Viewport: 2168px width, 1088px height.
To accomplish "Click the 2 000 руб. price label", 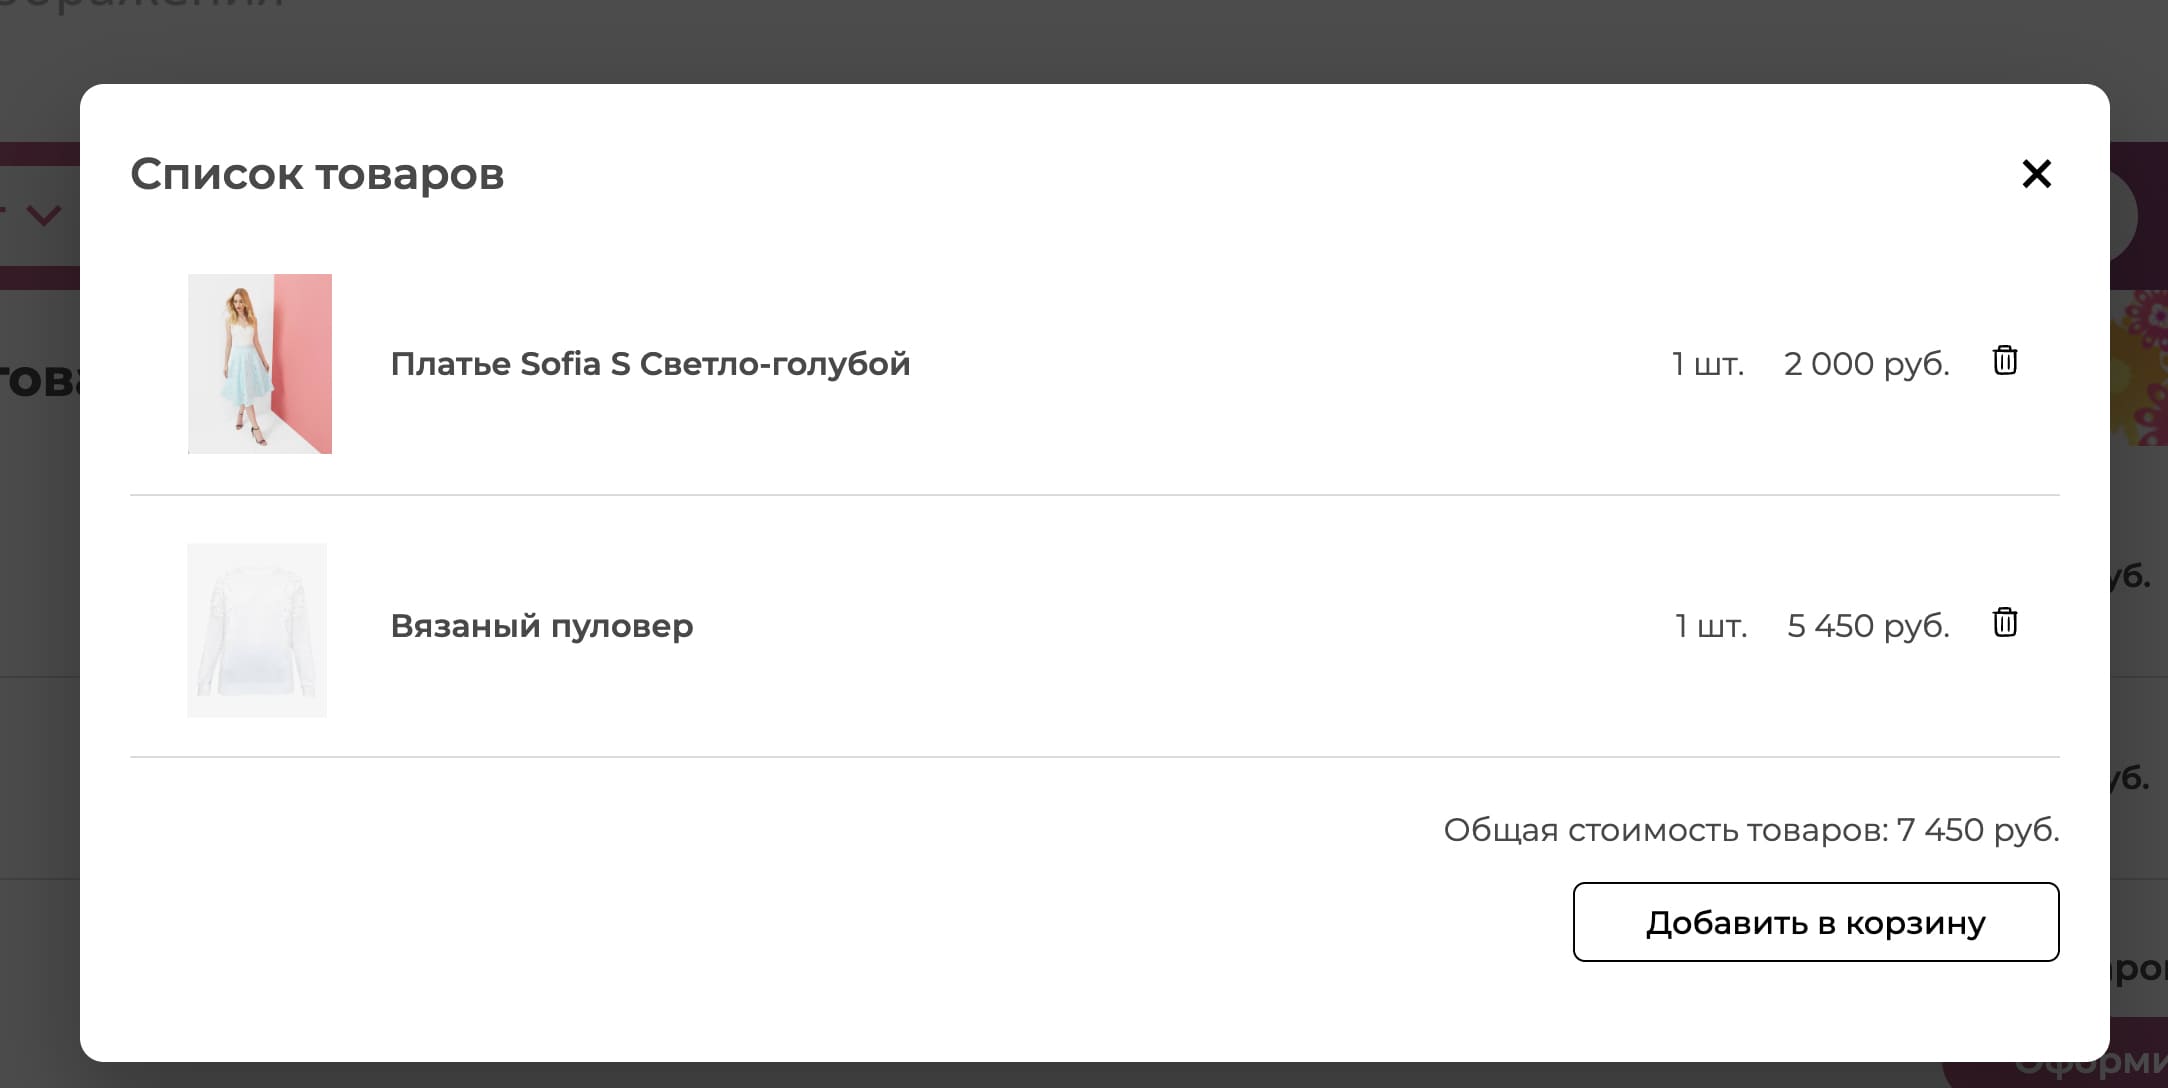I will [1866, 364].
